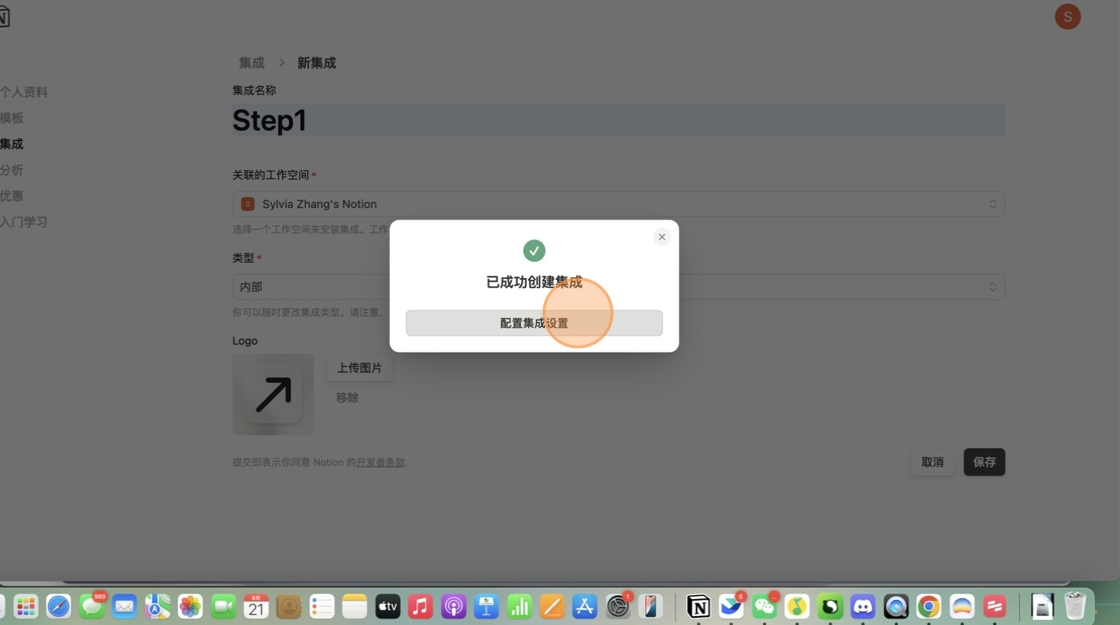Open the red striped app in dock
1120x625 pixels.
pyautogui.click(x=994, y=607)
